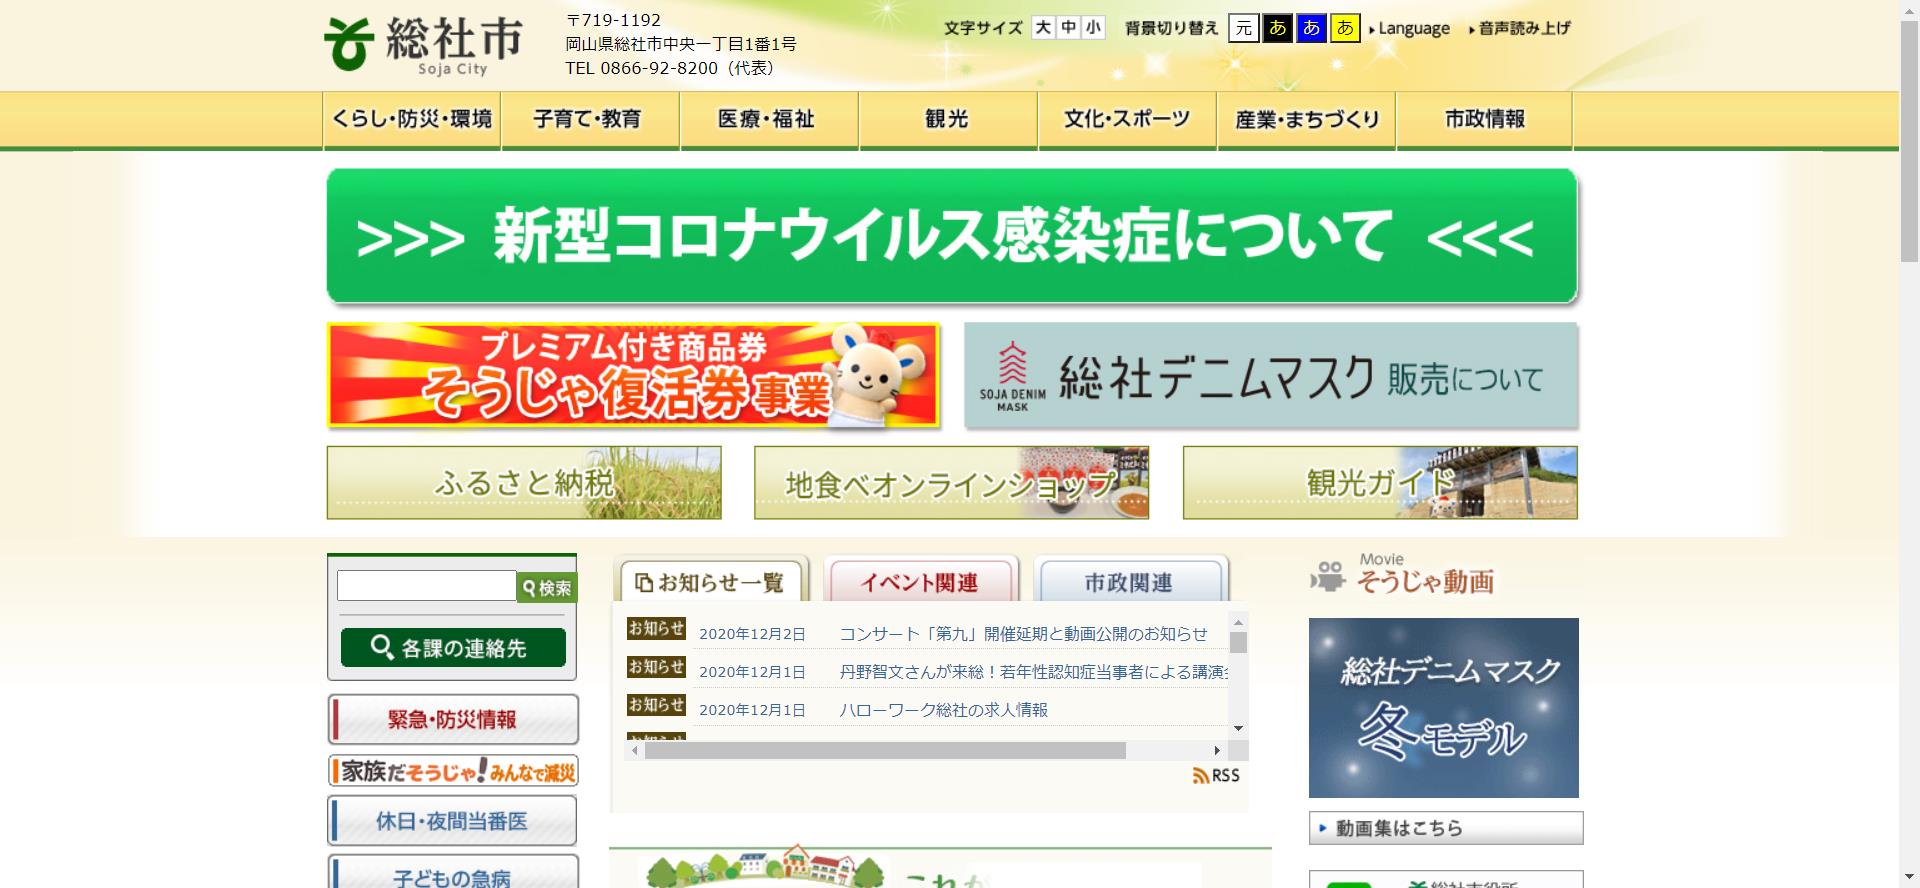Click the Soja City logo
Viewport: 1920px width, 888px height.
point(423,46)
